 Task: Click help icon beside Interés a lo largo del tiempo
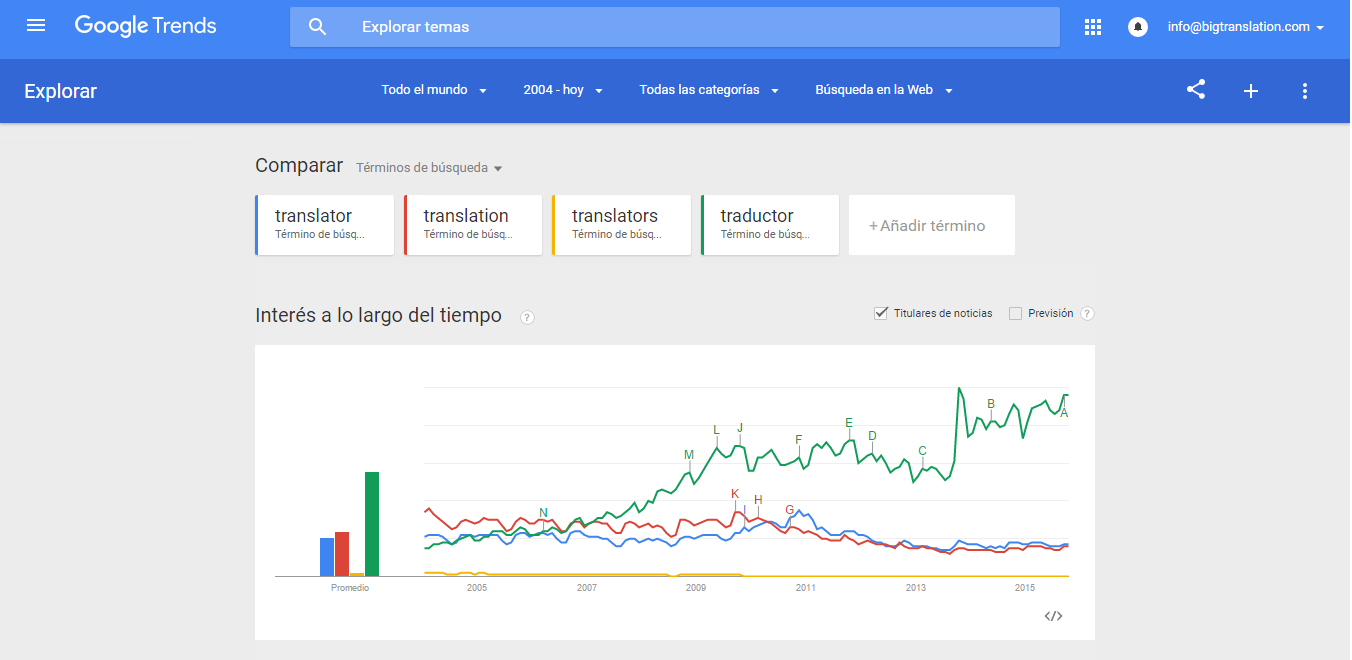pyautogui.click(x=527, y=317)
